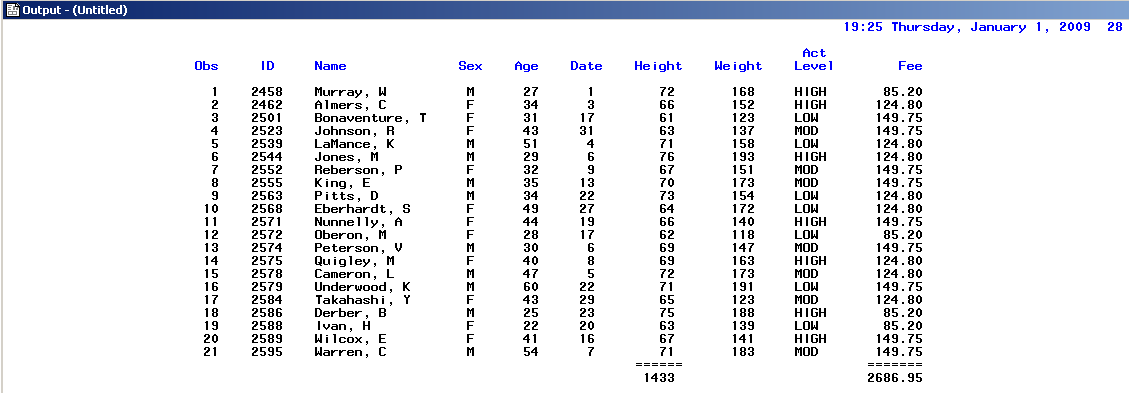Screen dimensions: 1129x393
Task: Click the Weight column header
Action: [x=738, y=66]
